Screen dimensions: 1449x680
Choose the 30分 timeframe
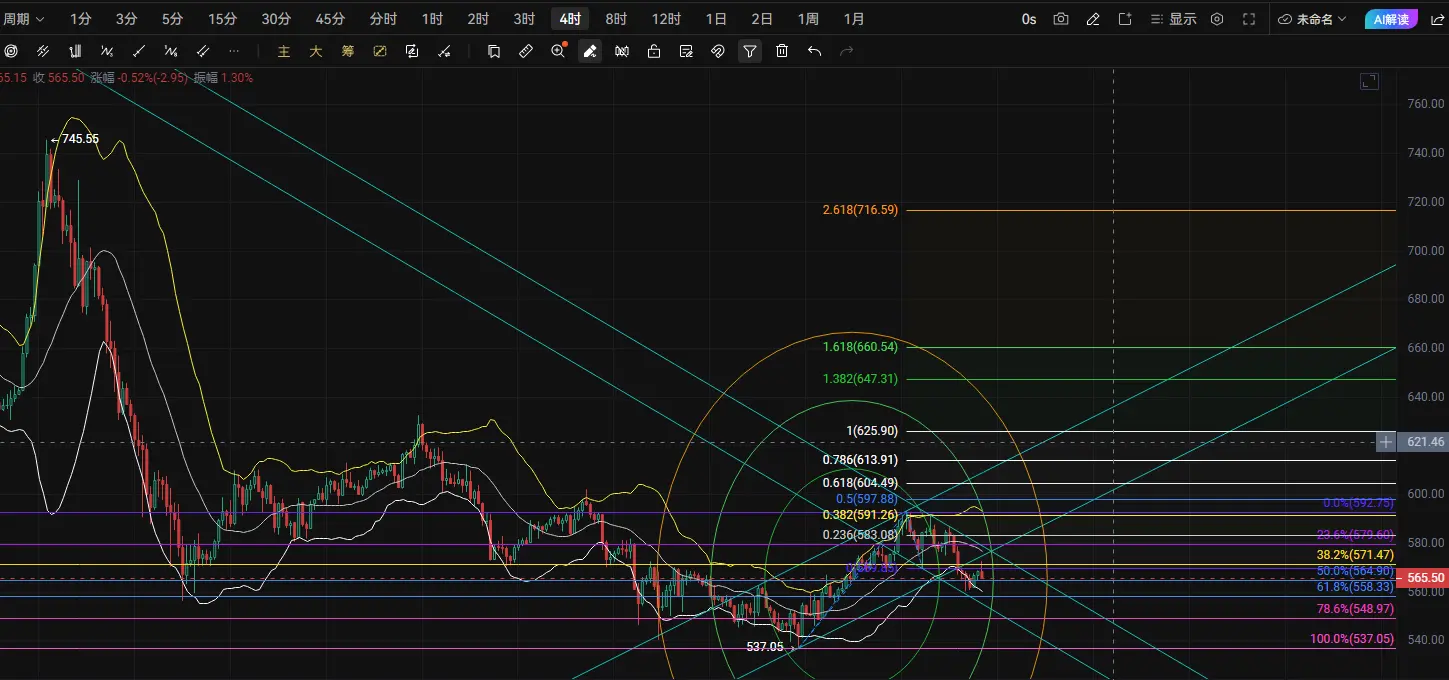[x=276, y=19]
